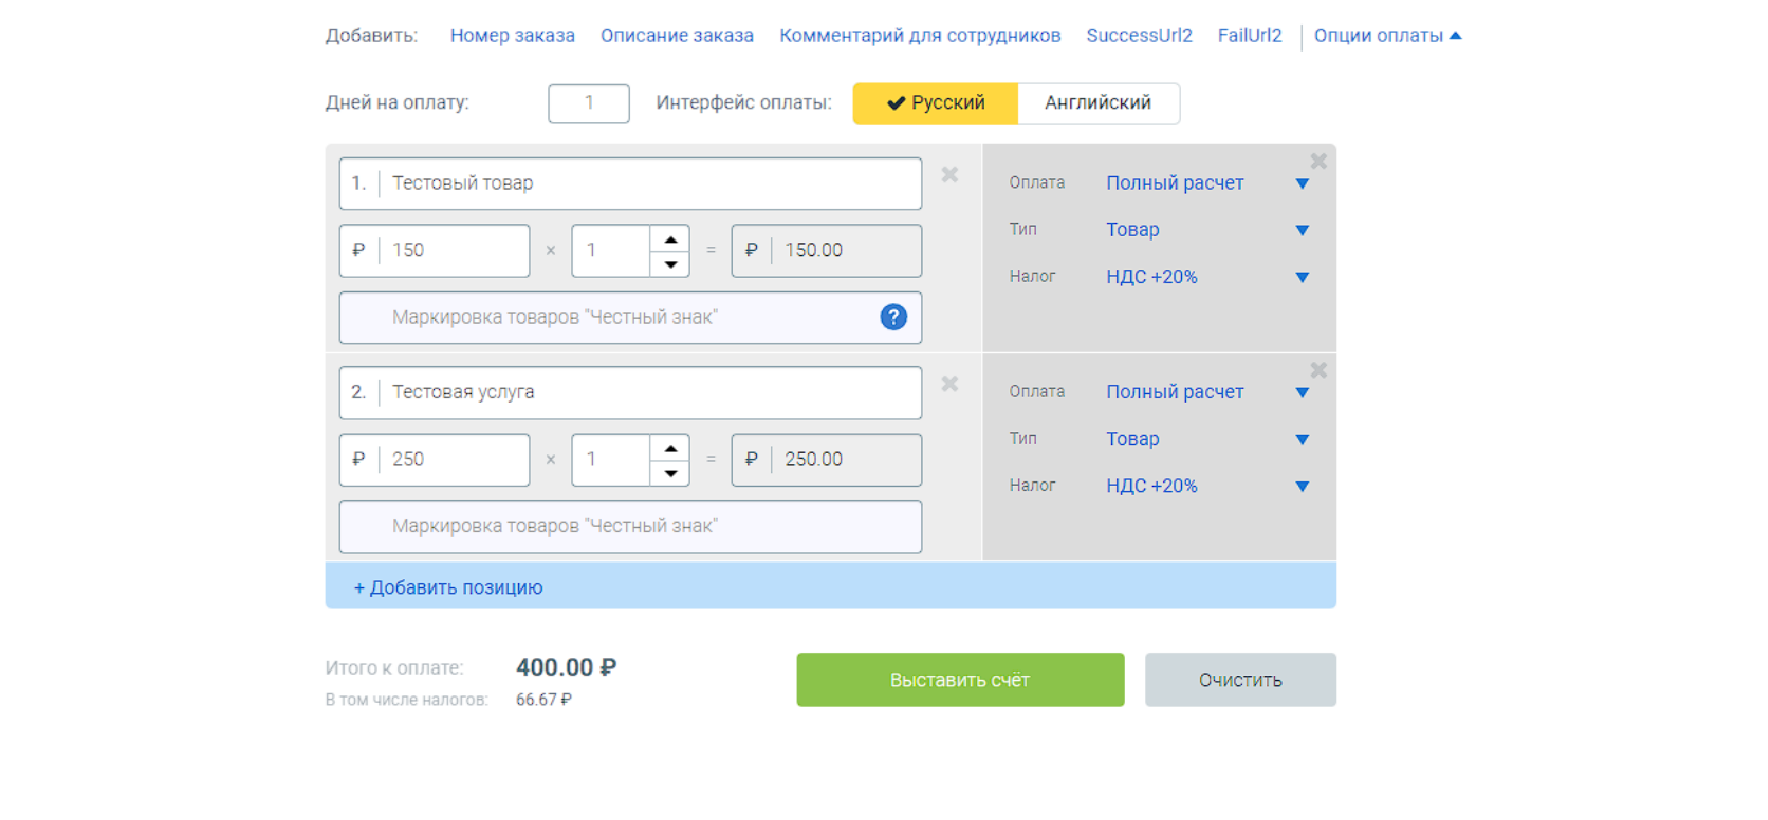
Task: Click Добавить позицию to add a line
Action: tap(830, 586)
